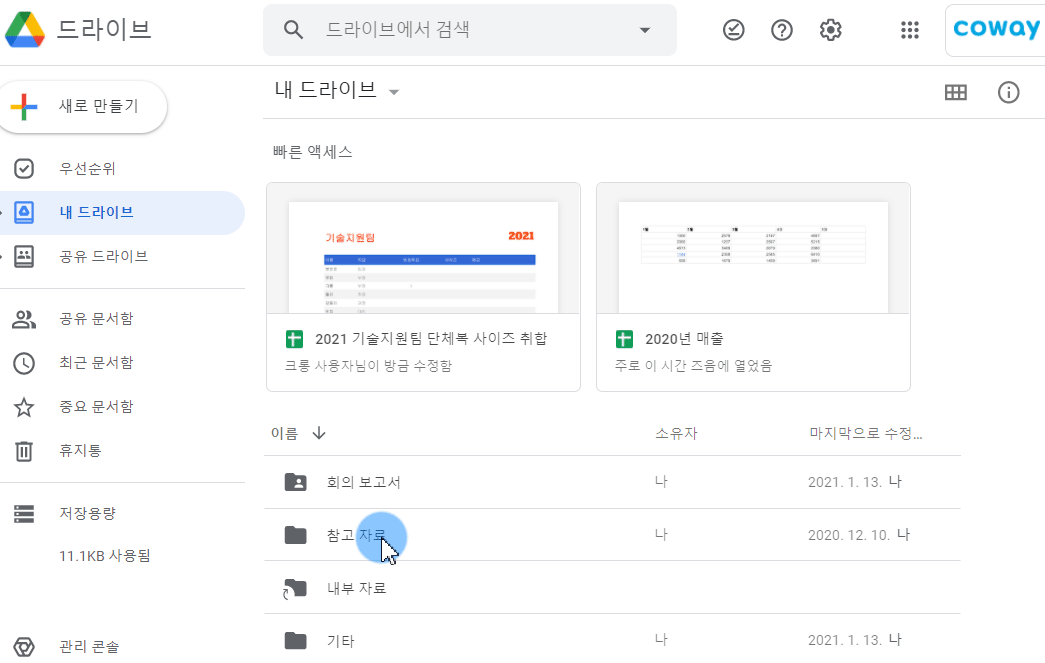Click 11.1KB 사용됨 storage text
This screenshot has height=663, width=1045.
[x=105, y=556]
